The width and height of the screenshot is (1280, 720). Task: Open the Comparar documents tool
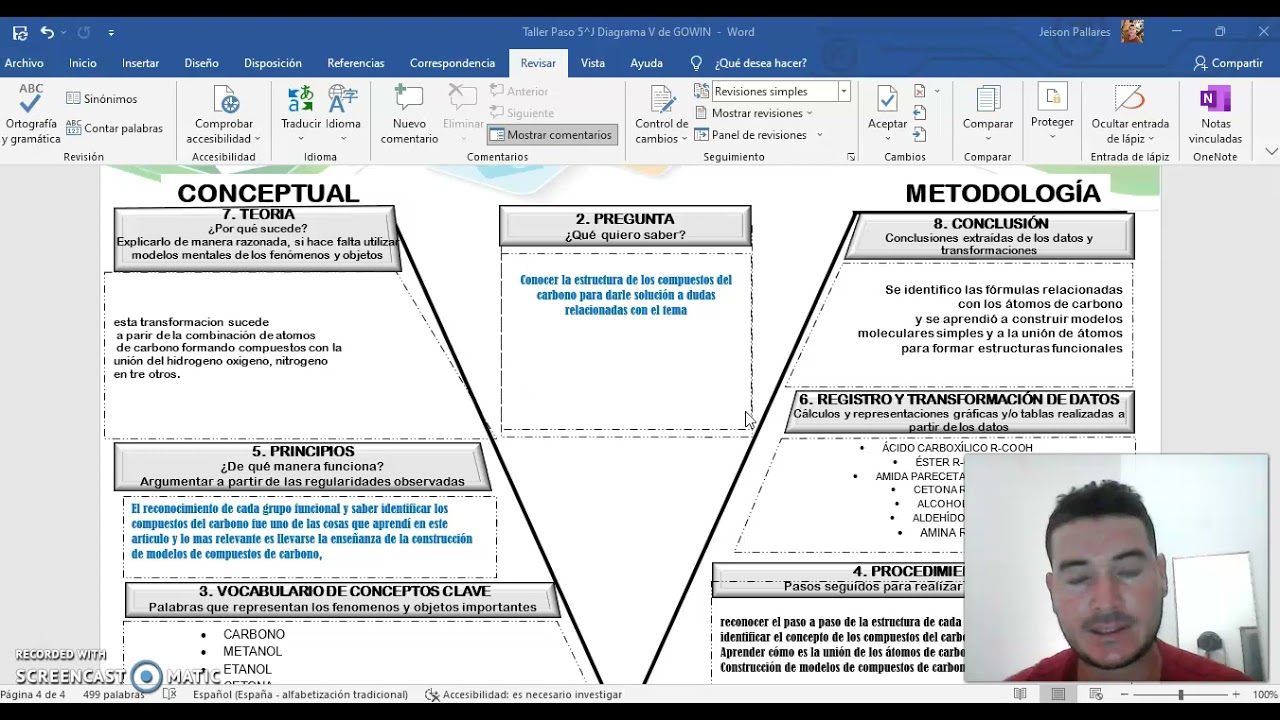[x=988, y=115]
